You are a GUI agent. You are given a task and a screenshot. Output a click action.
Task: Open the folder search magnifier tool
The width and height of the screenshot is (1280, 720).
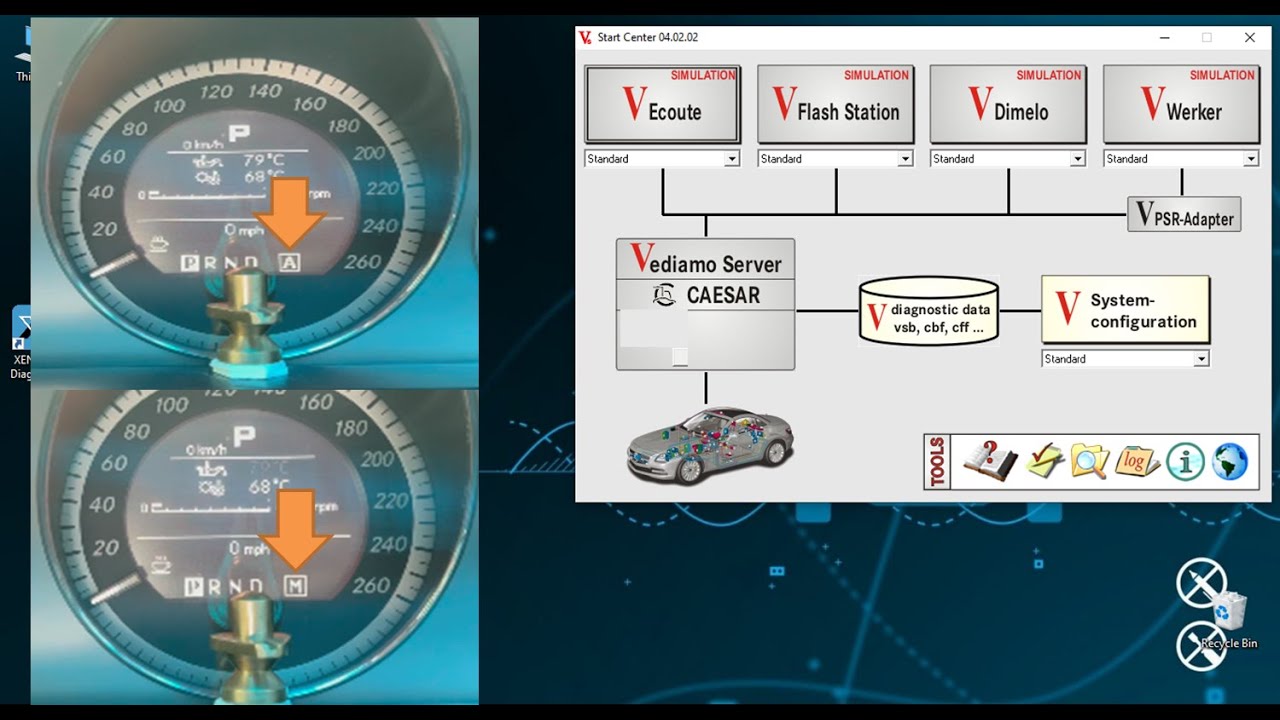coord(1089,462)
